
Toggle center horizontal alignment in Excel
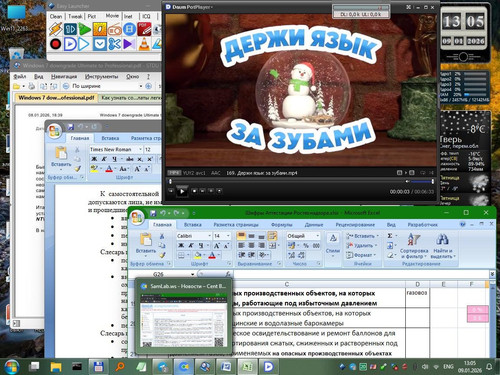(x=252, y=246)
